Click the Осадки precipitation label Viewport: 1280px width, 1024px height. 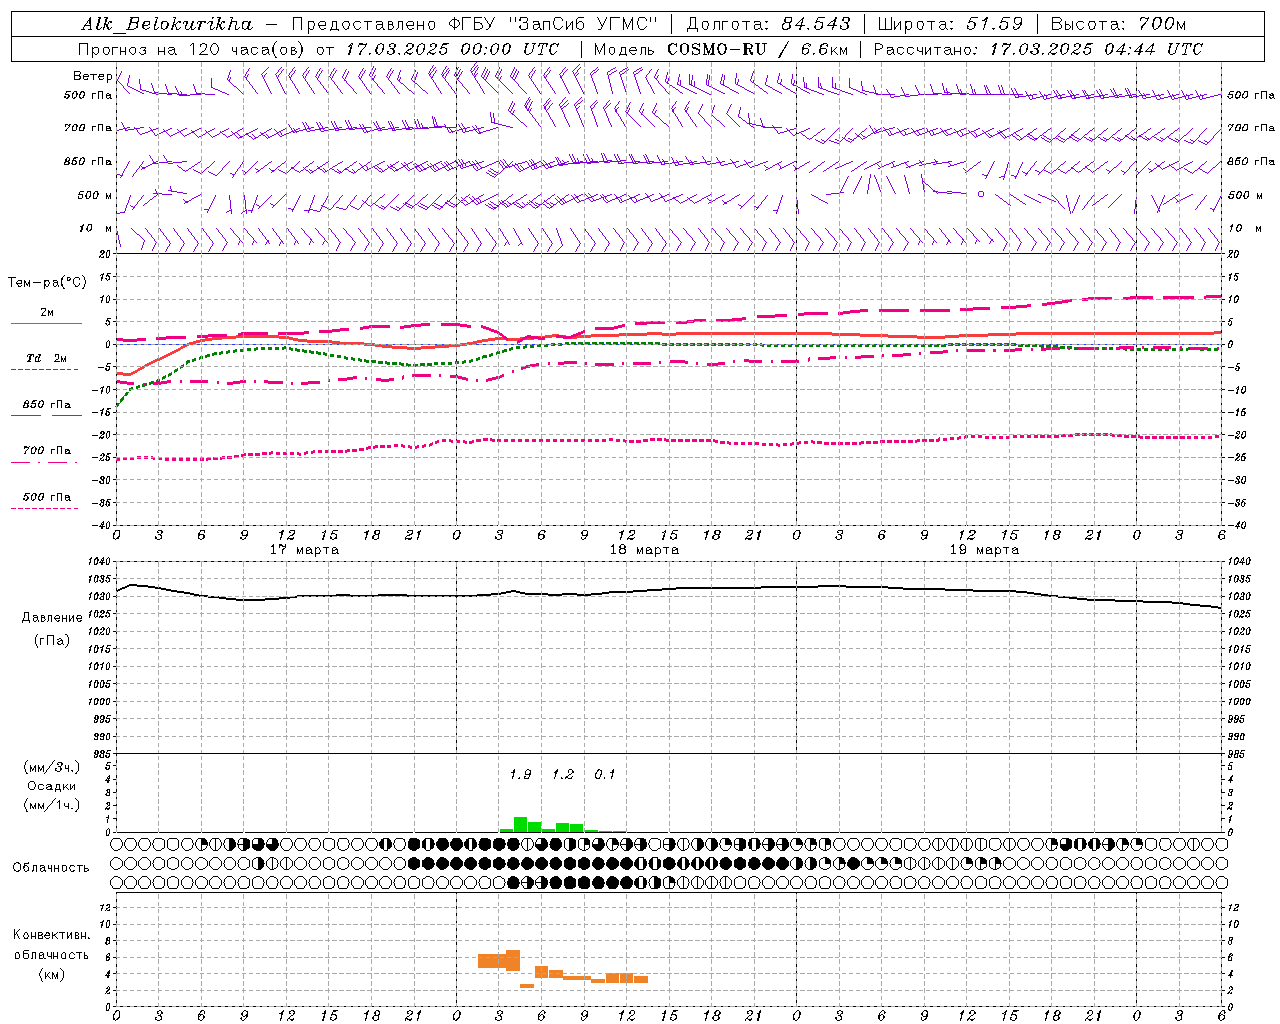[x=51, y=786]
